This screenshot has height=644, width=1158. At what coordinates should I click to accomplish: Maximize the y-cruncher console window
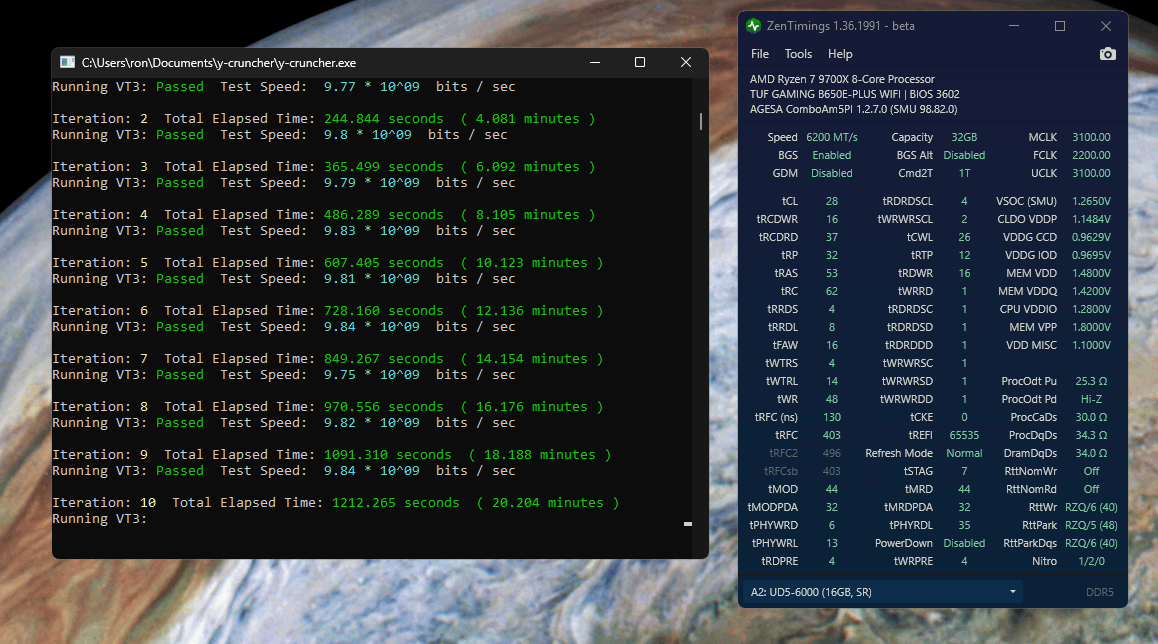coord(640,62)
